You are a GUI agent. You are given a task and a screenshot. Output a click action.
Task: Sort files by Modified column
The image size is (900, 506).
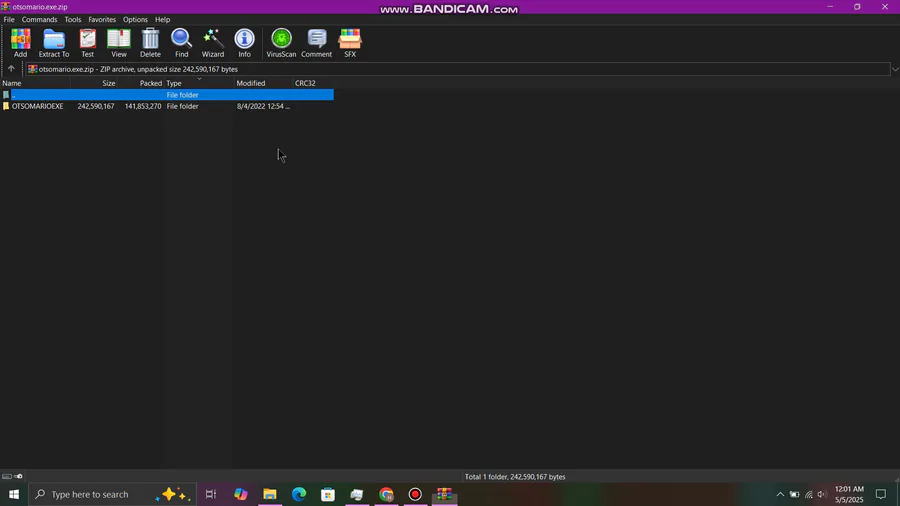pos(263,83)
